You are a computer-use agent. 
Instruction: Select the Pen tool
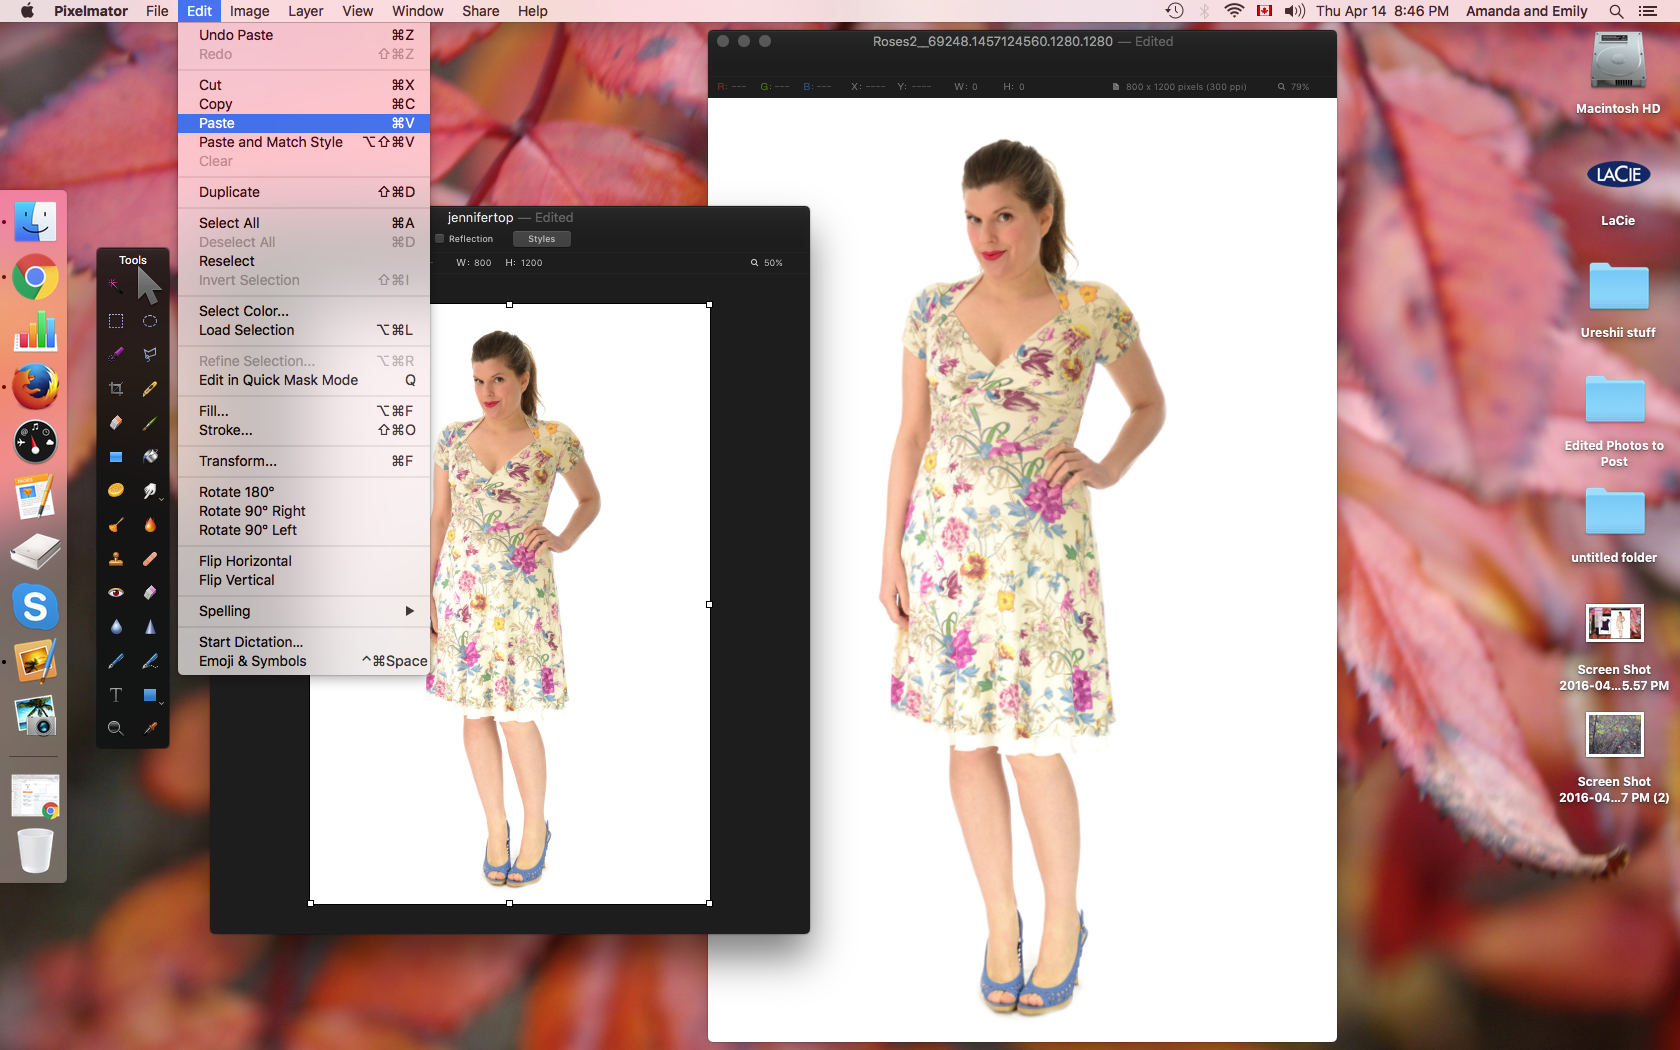point(116,661)
